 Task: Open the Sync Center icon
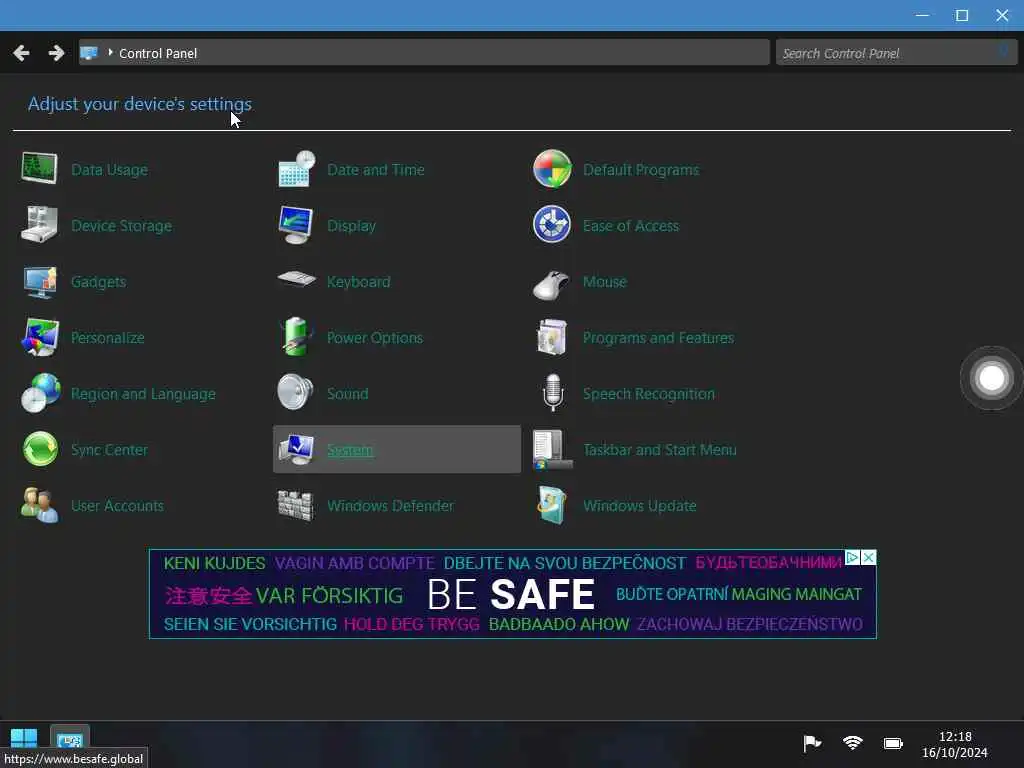(x=40, y=449)
